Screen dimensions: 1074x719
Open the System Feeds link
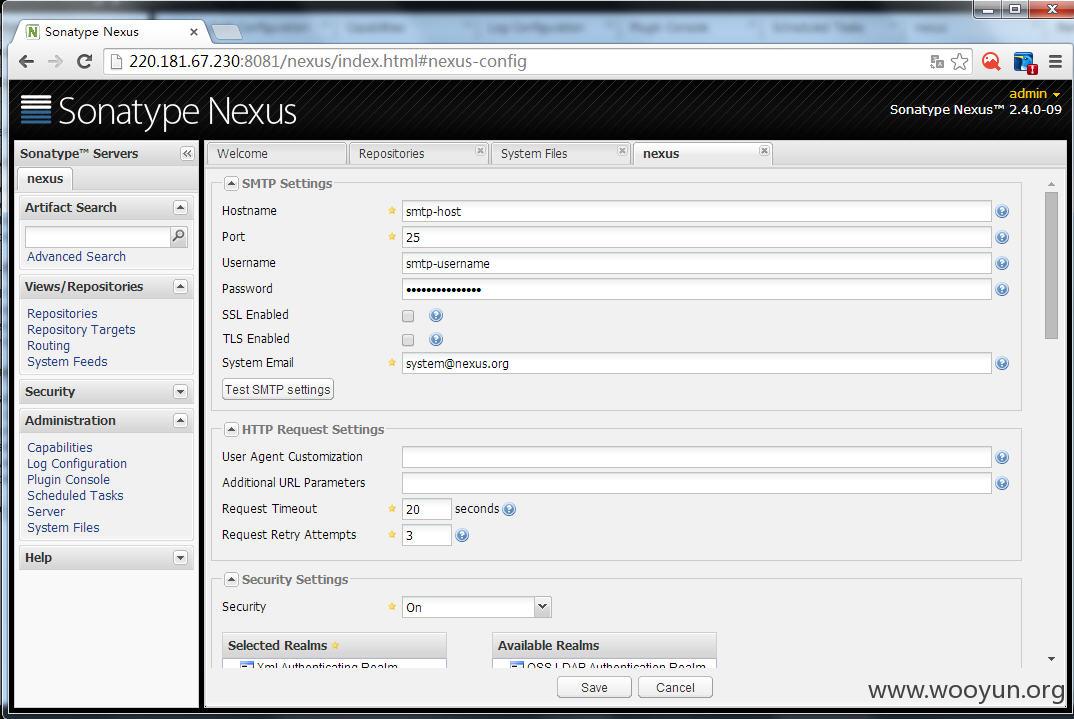(67, 362)
